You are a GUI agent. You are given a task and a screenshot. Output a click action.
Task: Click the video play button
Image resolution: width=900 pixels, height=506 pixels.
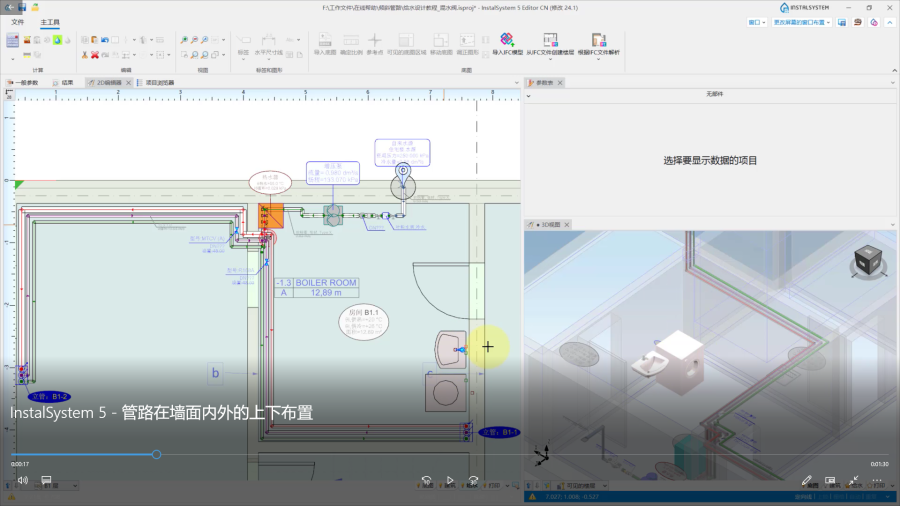450,480
